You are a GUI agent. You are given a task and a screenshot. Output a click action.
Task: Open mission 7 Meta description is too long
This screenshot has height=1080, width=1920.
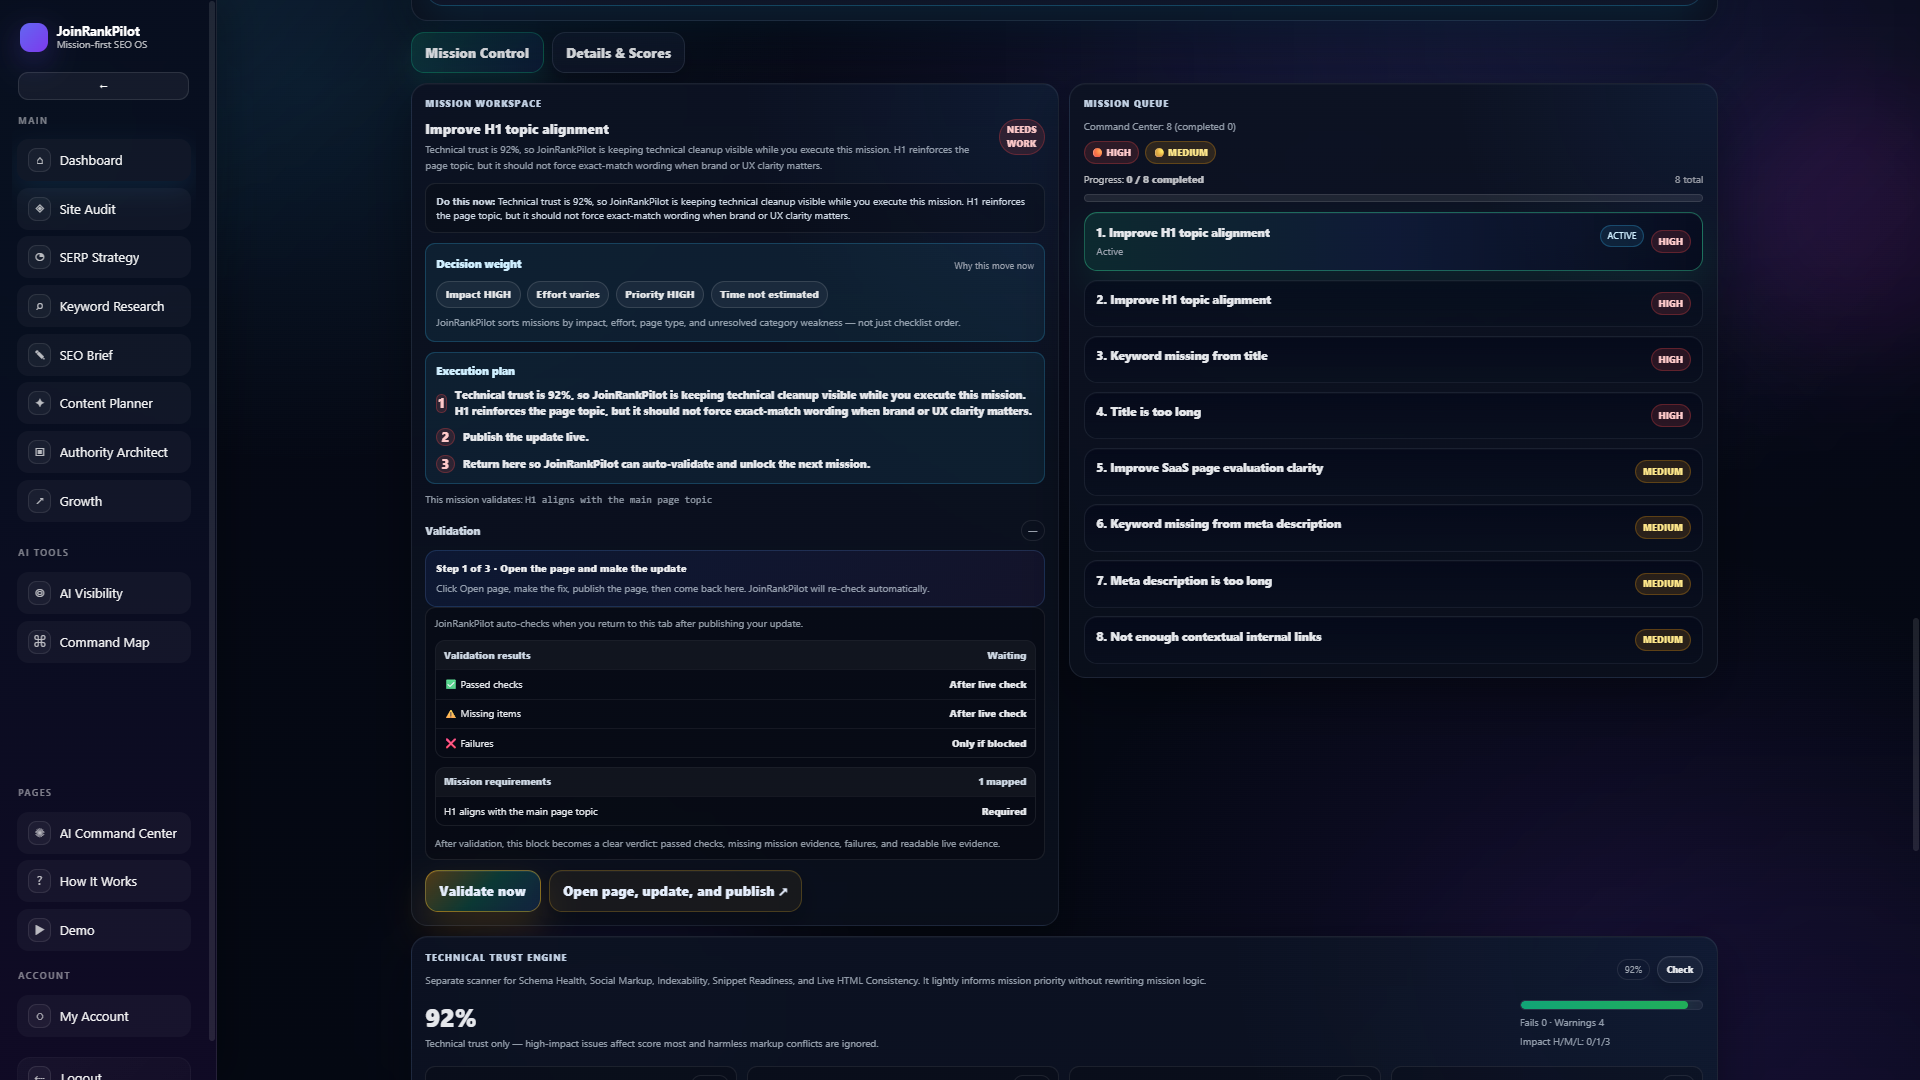pyautogui.click(x=1393, y=583)
